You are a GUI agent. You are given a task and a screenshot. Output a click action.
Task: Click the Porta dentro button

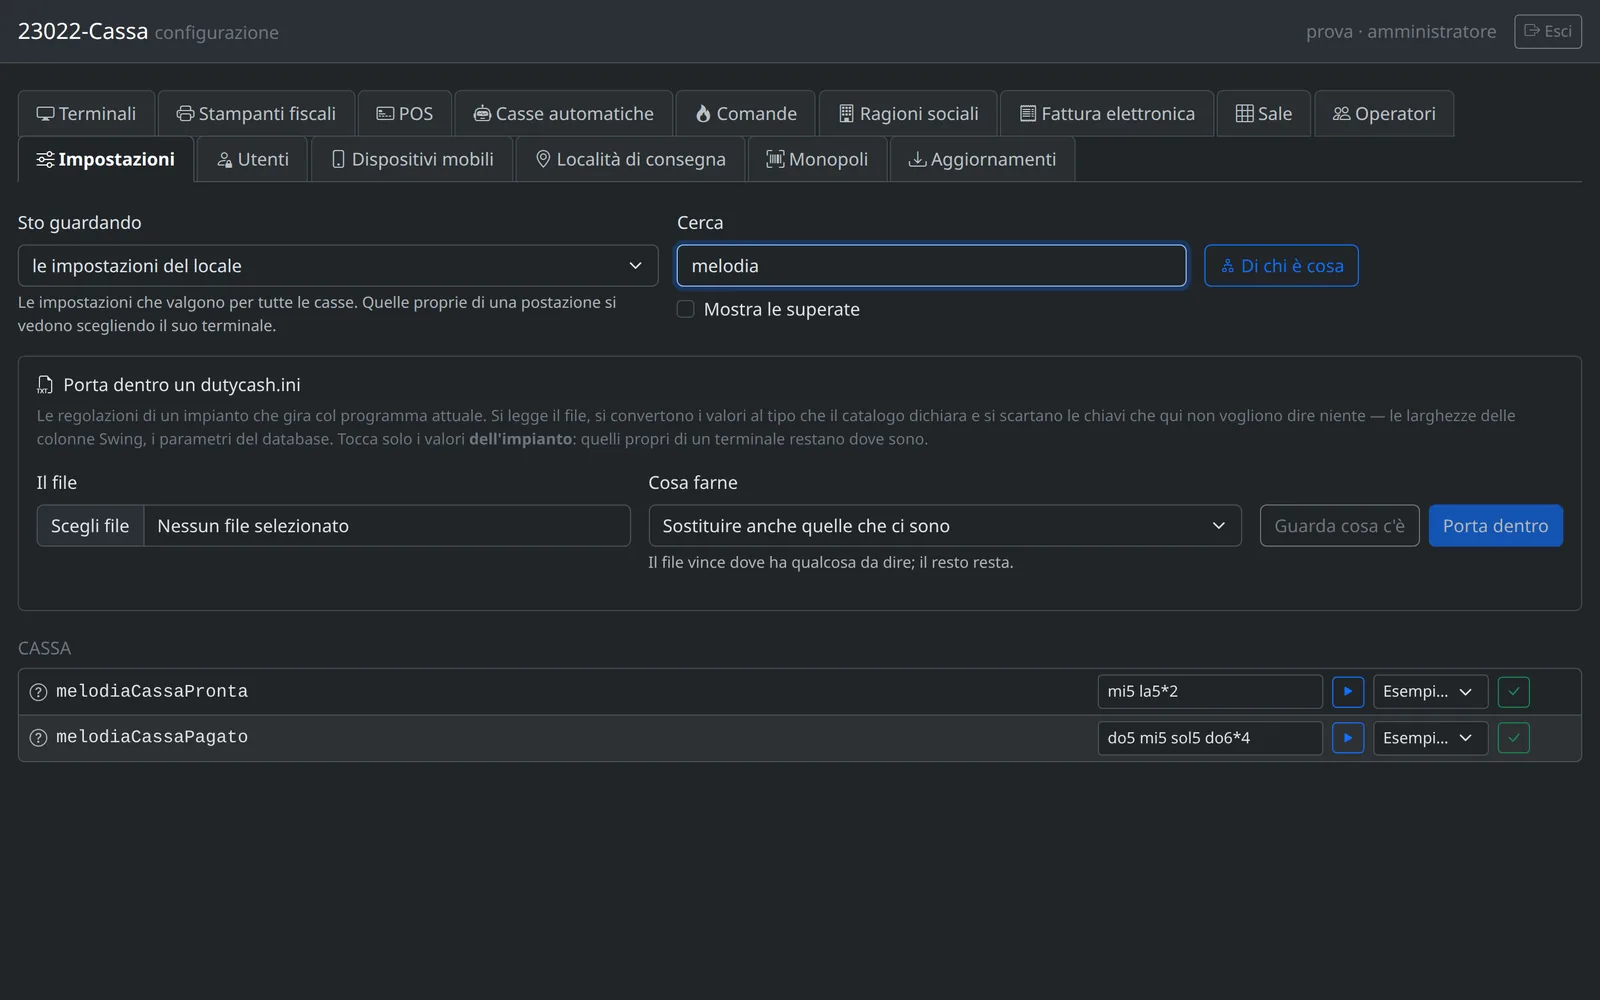pos(1495,526)
